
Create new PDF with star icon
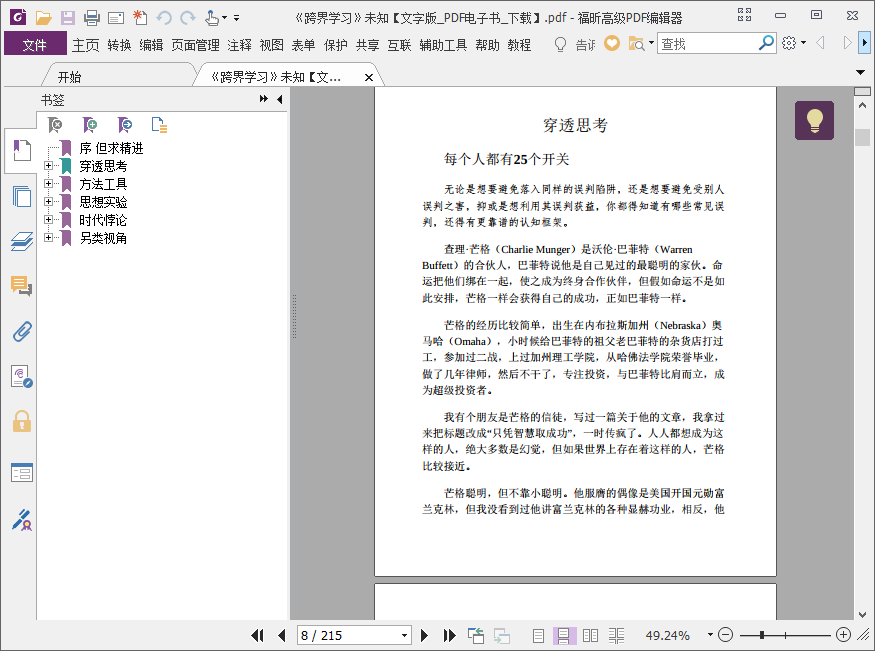[x=140, y=18]
